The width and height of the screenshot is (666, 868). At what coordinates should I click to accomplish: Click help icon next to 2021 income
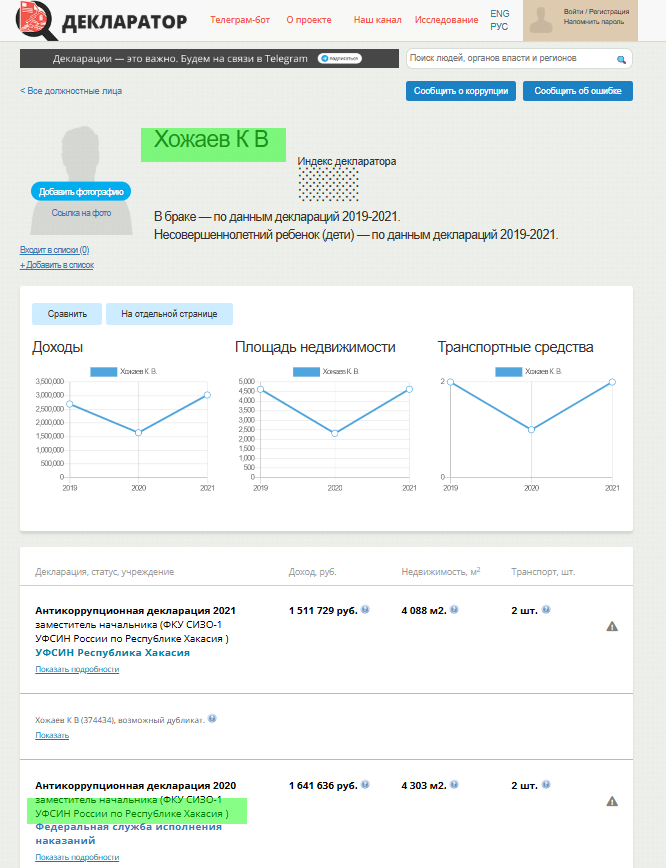pyautogui.click(x=366, y=609)
